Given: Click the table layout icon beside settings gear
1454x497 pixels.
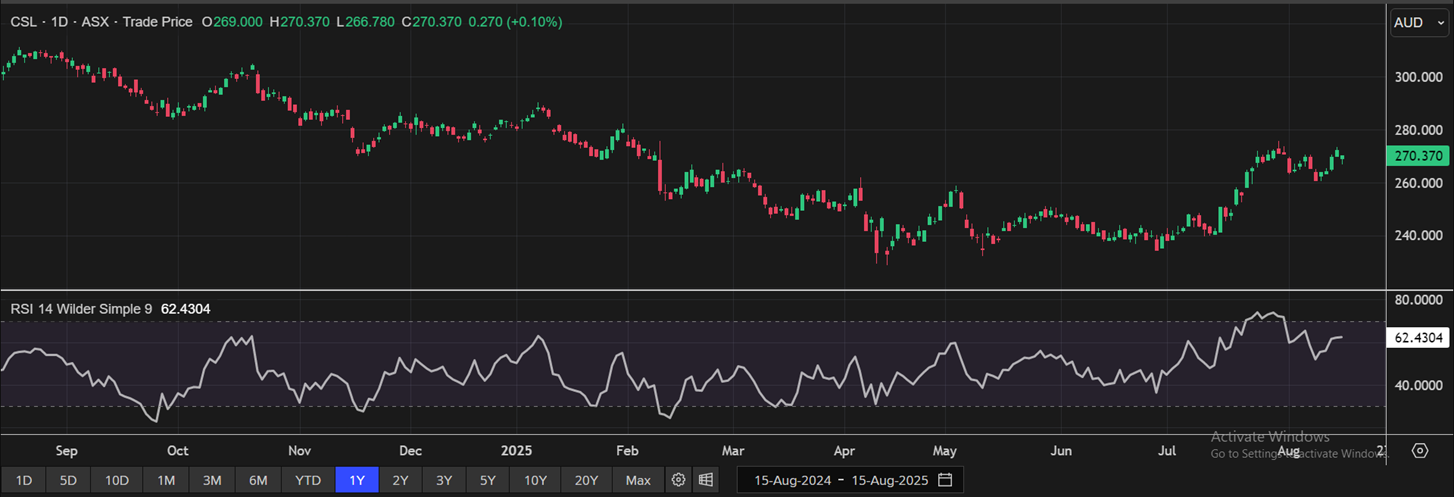Looking at the screenshot, I should coord(706,480).
